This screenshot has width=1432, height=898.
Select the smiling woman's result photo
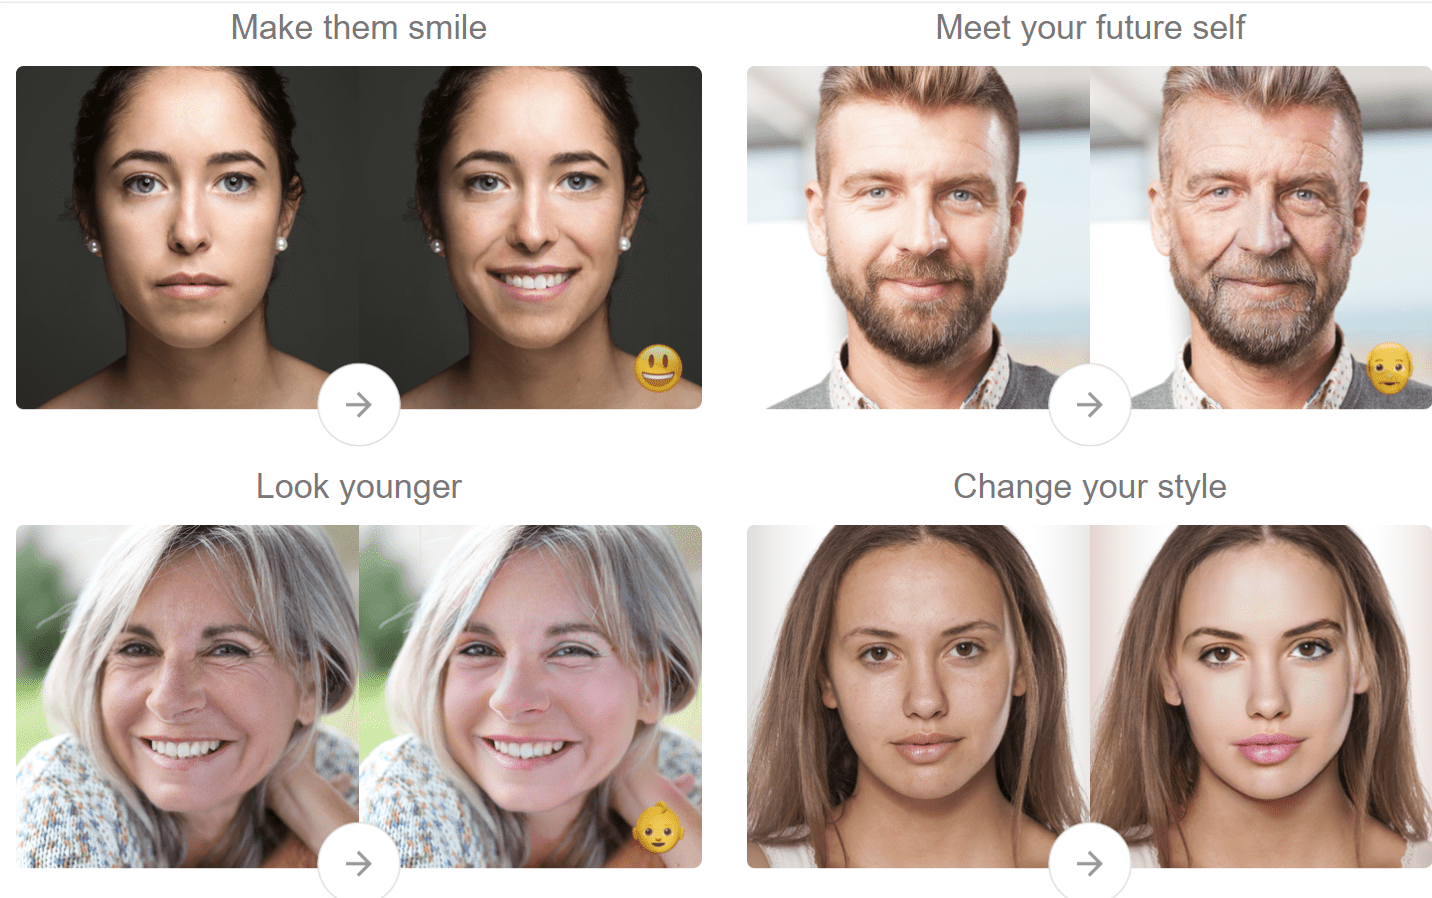pyautogui.click(x=530, y=237)
